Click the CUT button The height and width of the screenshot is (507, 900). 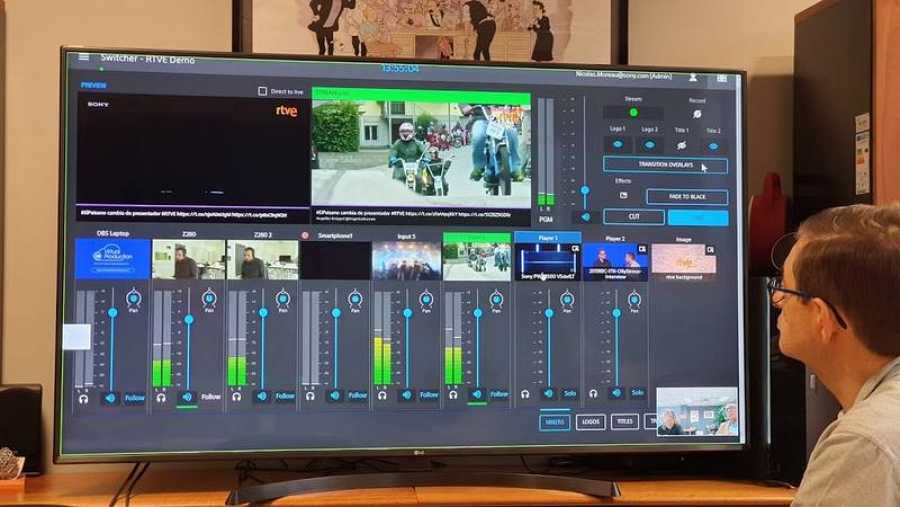click(634, 216)
